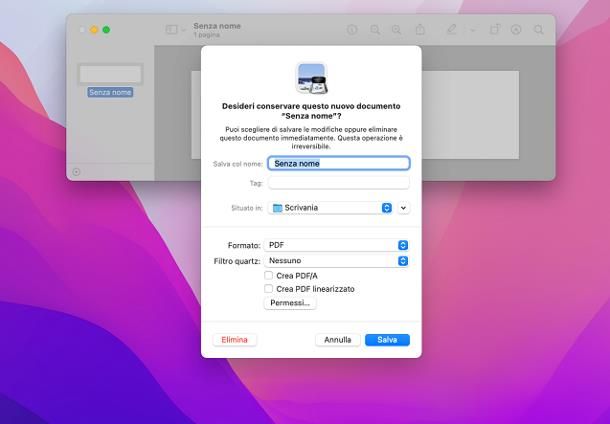Click the green full-screen window button
Image resolution: width=610 pixels, height=424 pixels.
(x=106, y=30)
